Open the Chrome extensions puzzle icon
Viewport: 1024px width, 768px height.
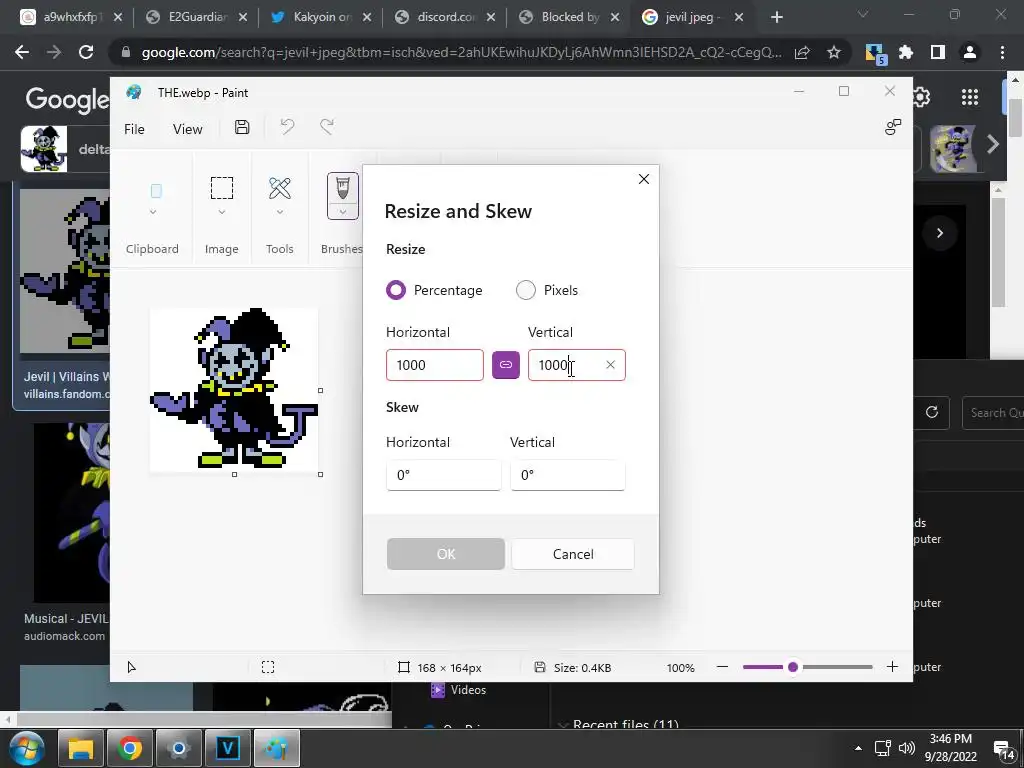pyautogui.click(x=906, y=52)
